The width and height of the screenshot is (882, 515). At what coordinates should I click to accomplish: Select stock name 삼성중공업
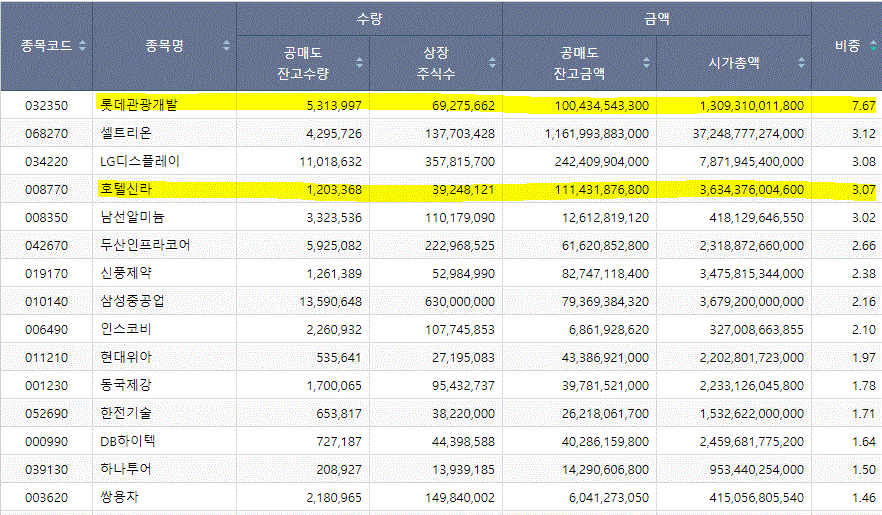point(132,301)
